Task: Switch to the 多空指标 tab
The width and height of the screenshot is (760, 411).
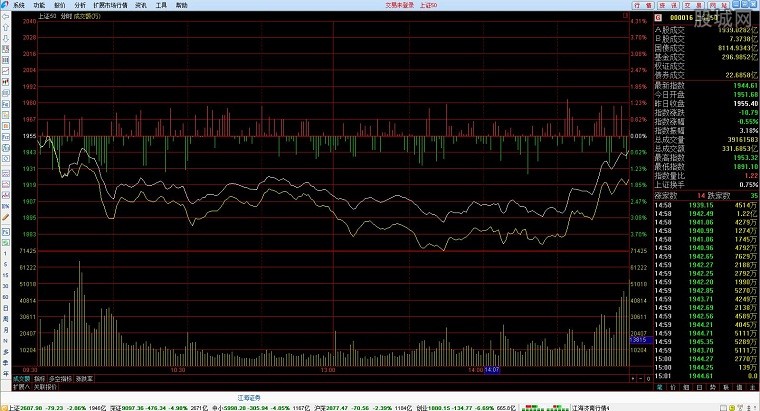Action: pos(61,379)
